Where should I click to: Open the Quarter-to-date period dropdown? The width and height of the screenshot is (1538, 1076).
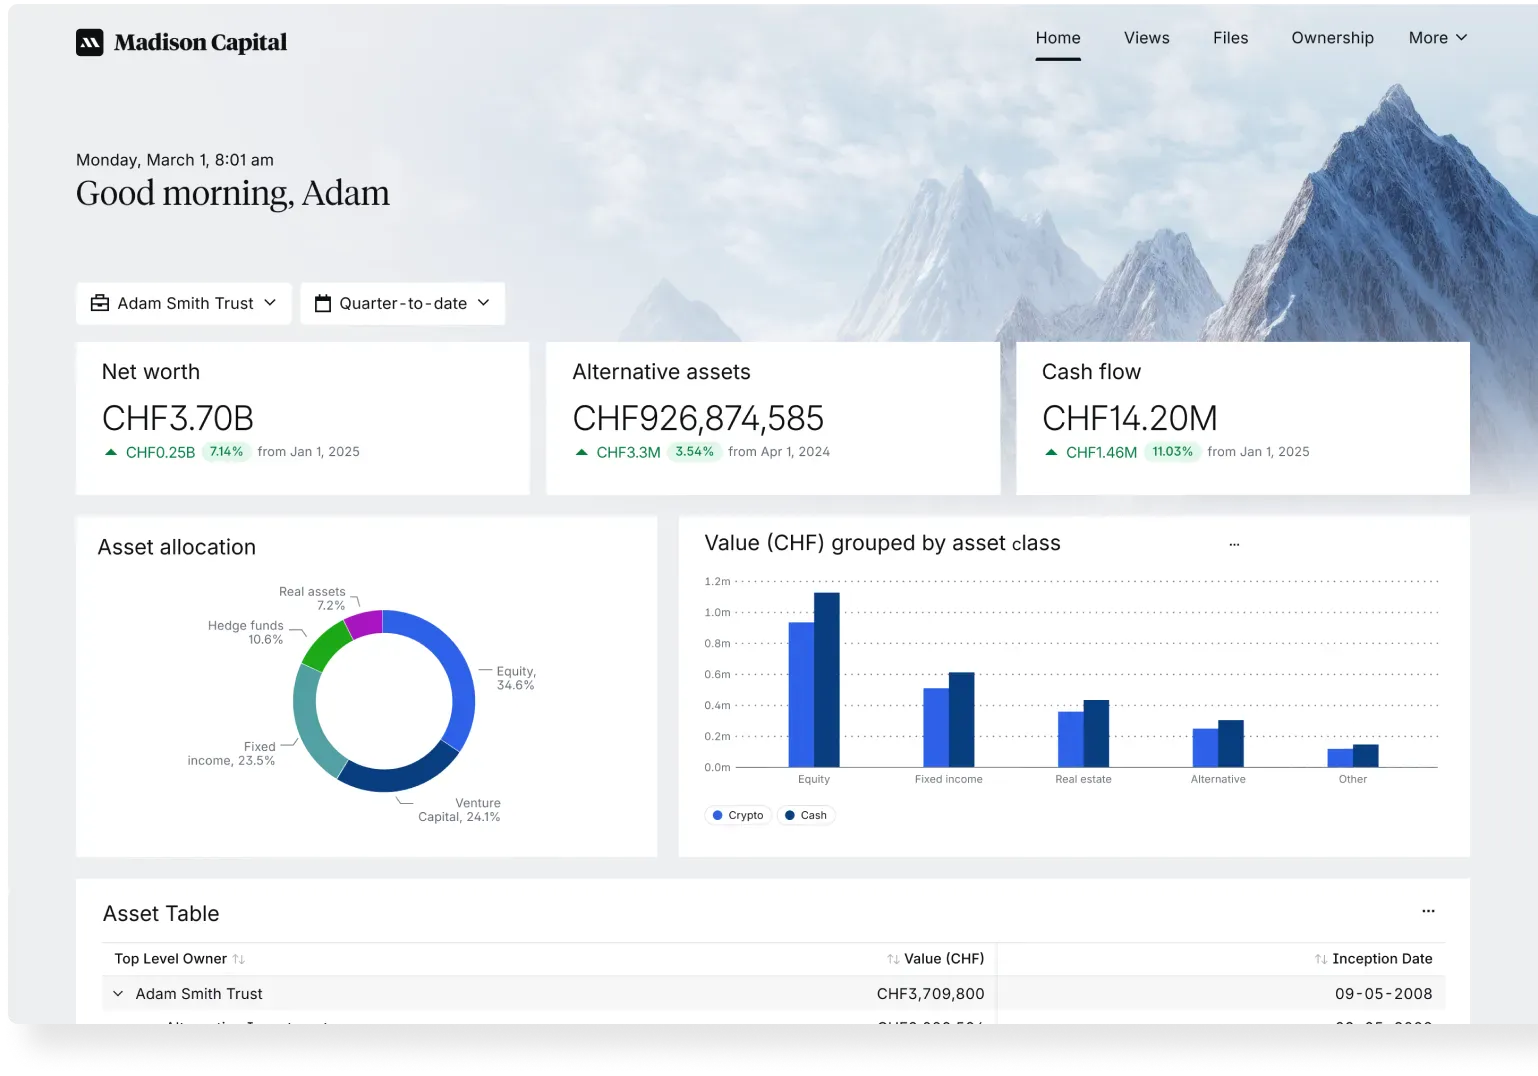pyautogui.click(x=403, y=303)
